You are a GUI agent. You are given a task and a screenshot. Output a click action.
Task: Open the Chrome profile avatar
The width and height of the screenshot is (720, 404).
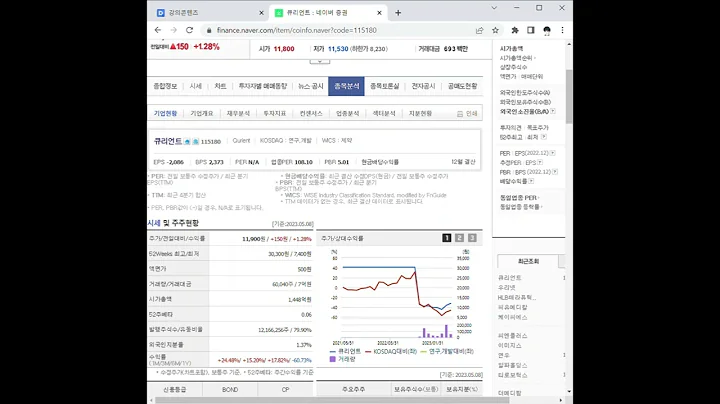coord(546,30)
